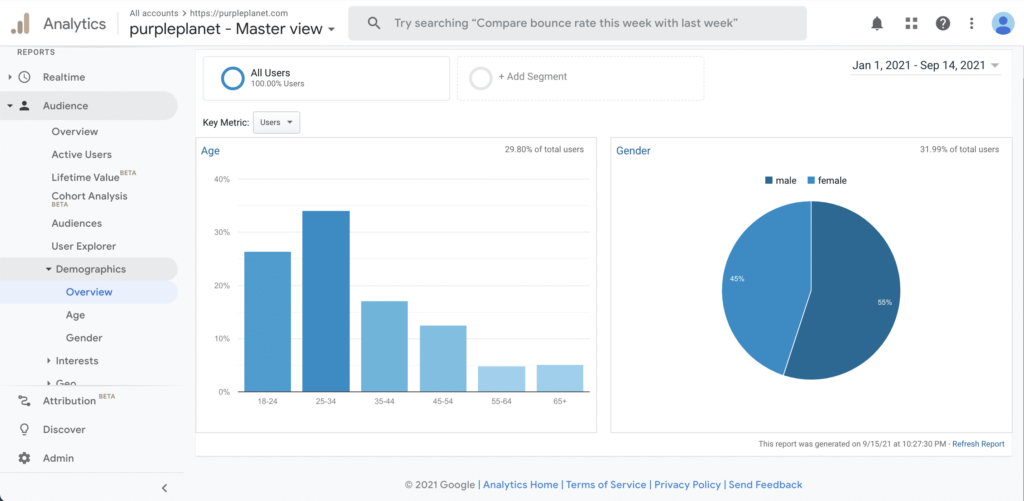Screen dimensions: 1024x501
Task: Click the 55-64 age bar
Action: pos(502,379)
